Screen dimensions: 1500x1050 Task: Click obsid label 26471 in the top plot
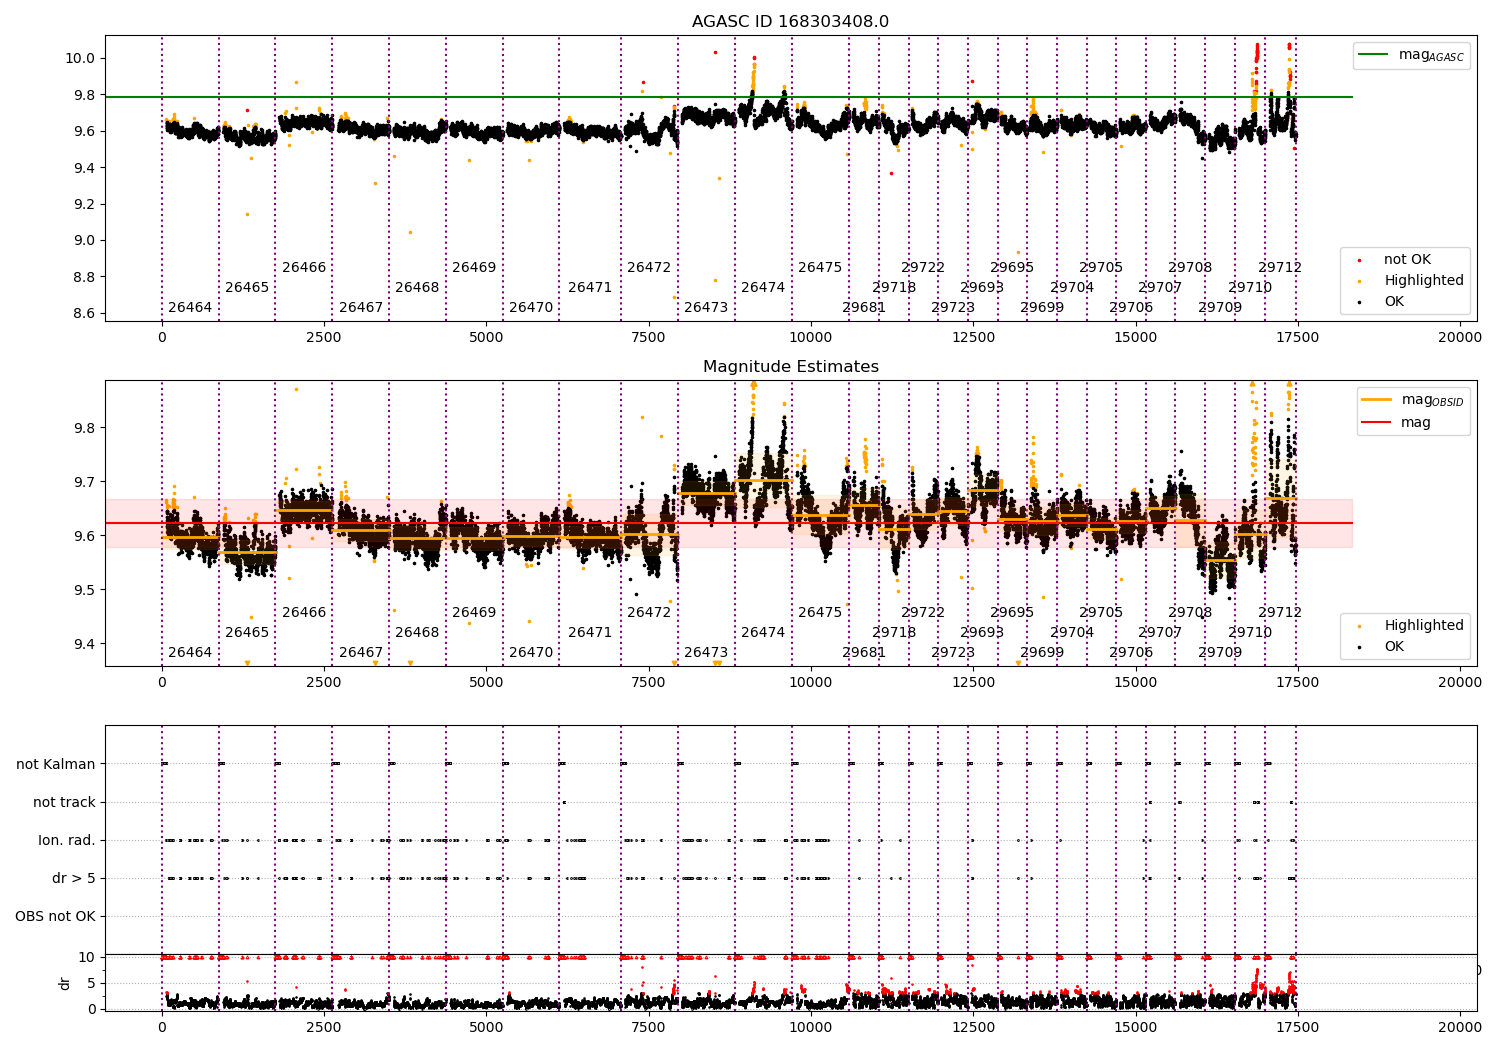[x=590, y=287]
